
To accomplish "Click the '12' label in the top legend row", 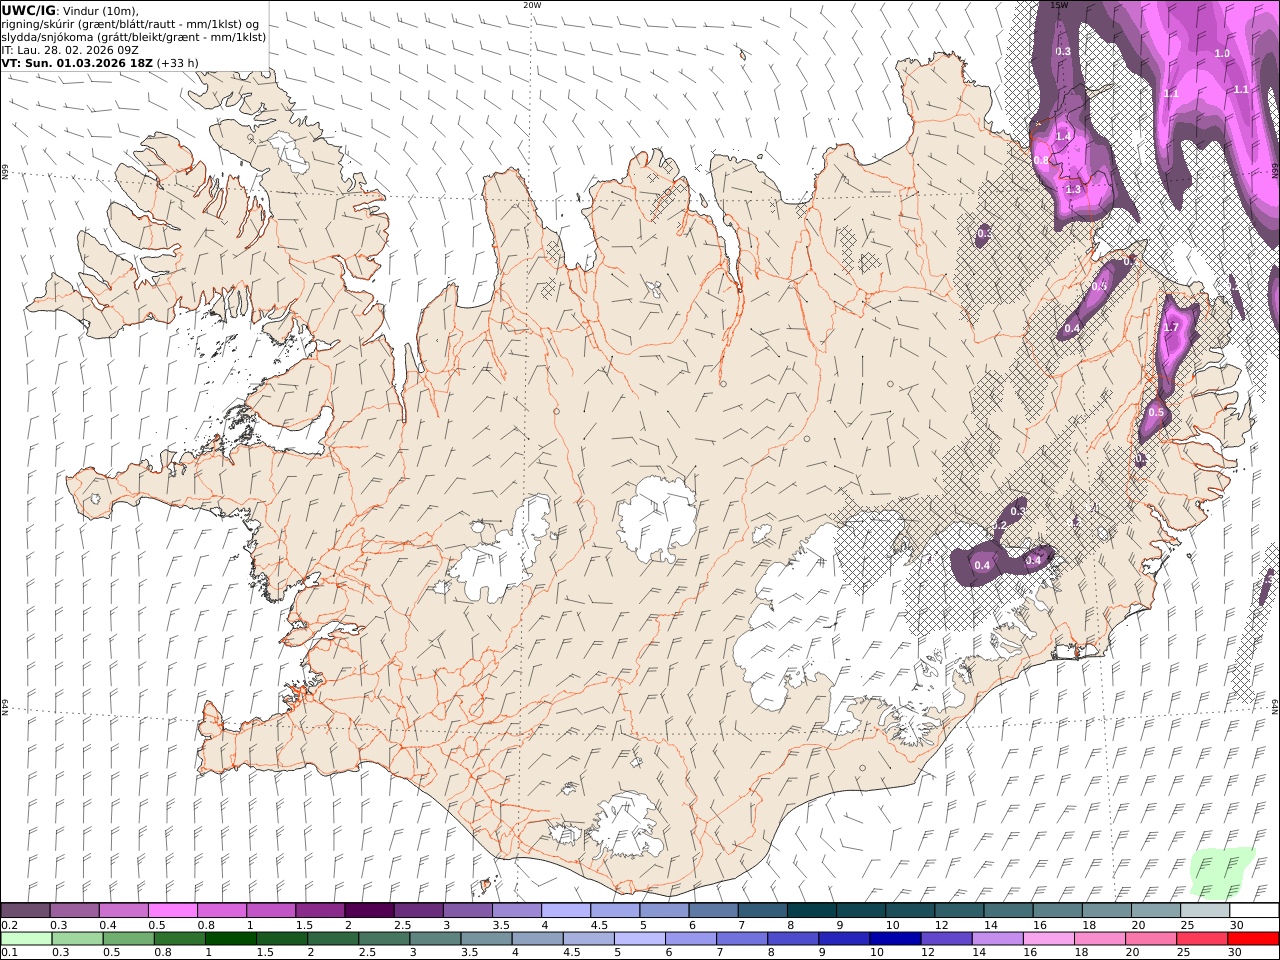I will point(942,925).
